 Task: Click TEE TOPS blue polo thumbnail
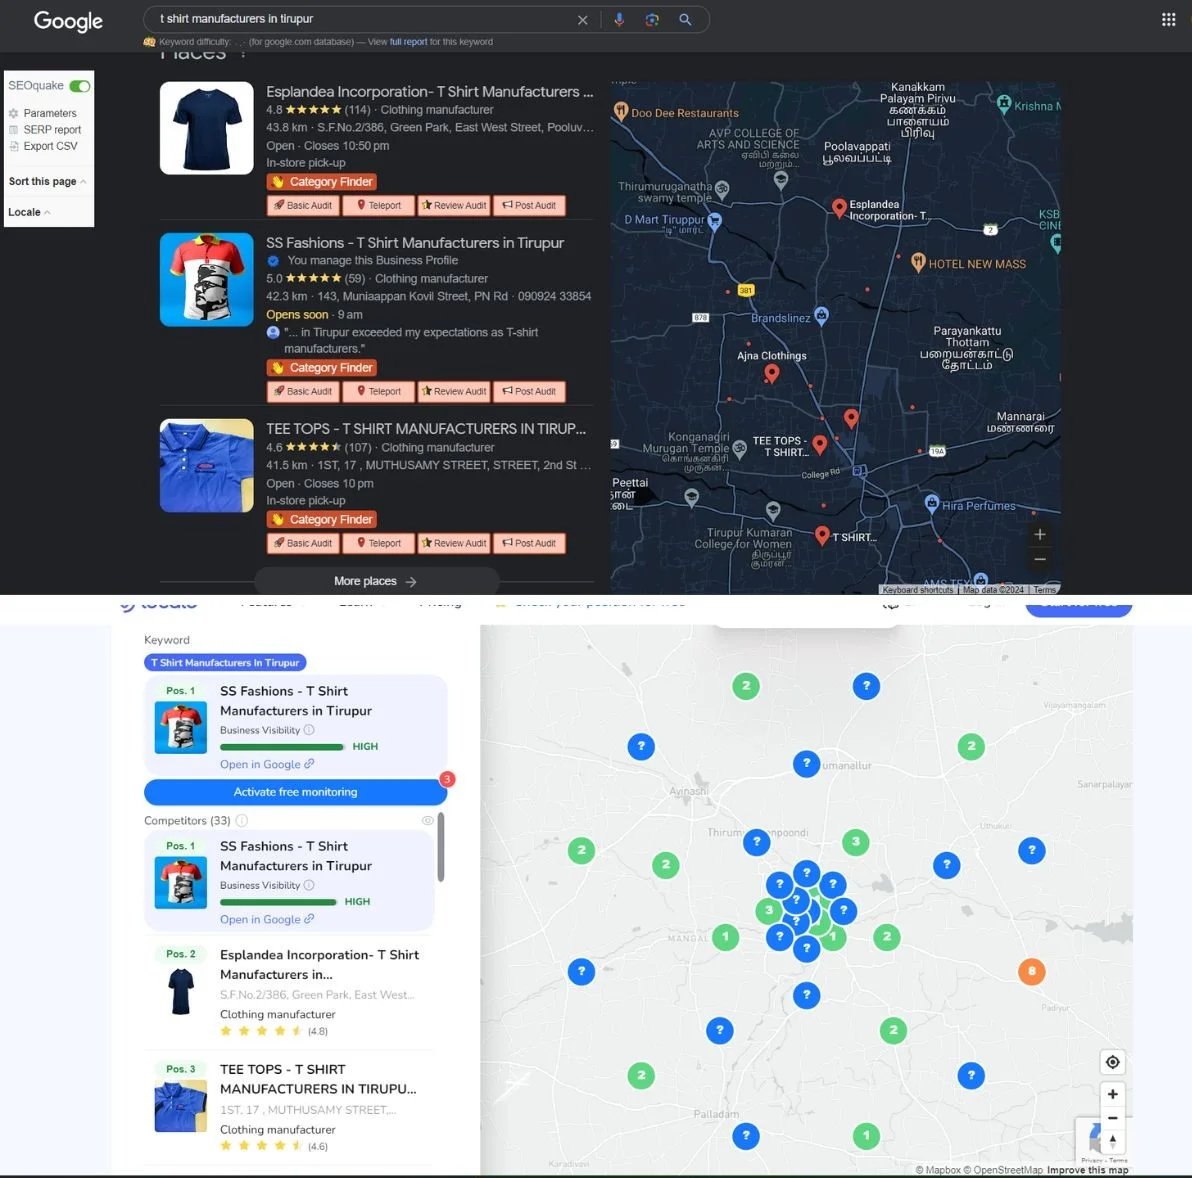click(207, 465)
